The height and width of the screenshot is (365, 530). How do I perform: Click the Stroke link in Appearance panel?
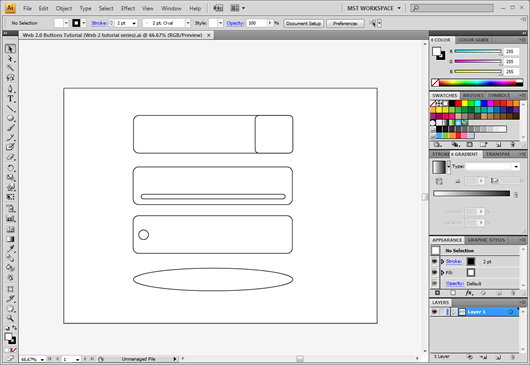tap(454, 261)
